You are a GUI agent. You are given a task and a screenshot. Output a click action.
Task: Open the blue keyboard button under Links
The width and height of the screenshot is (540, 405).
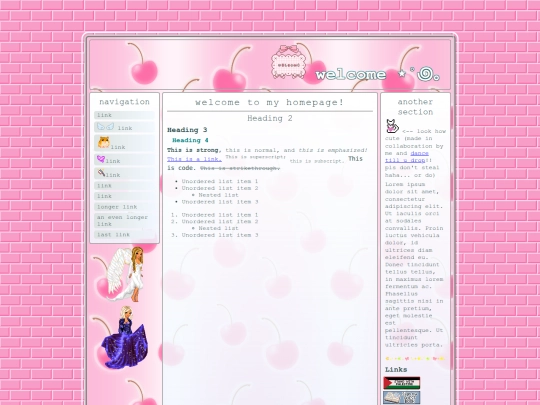(402, 397)
